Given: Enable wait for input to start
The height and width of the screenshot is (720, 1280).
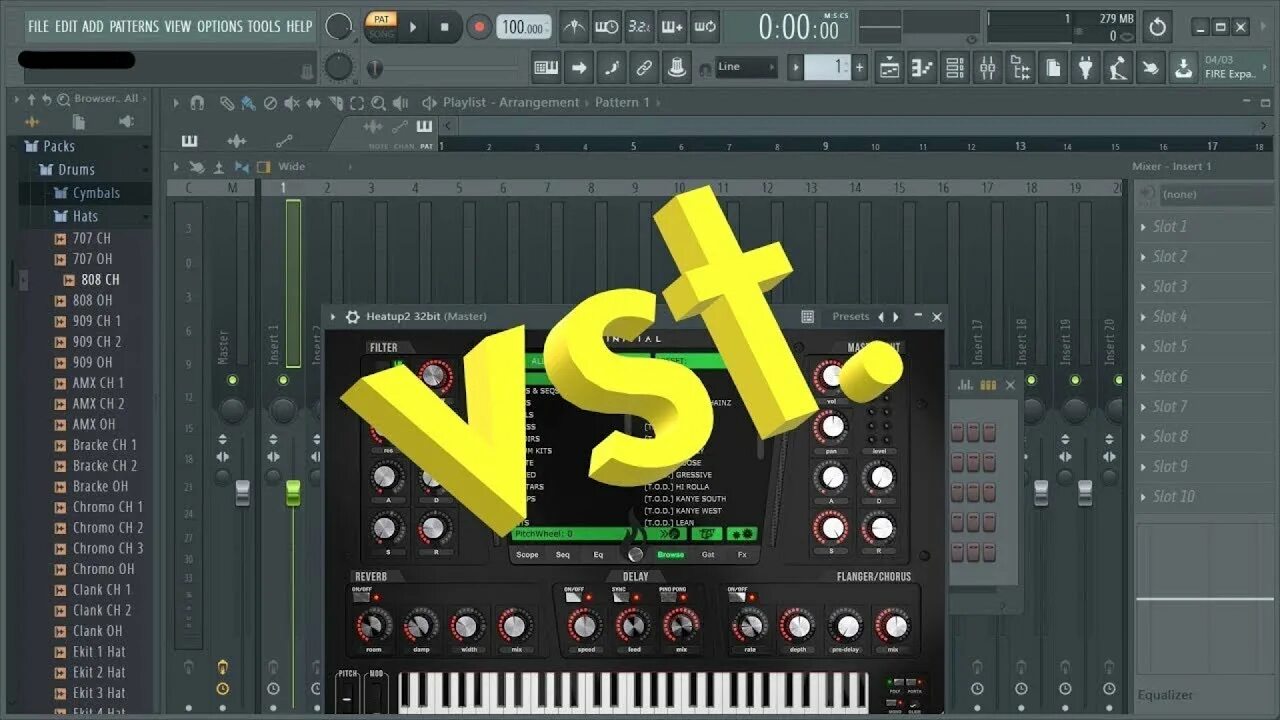Looking at the screenshot, I should click(x=606, y=27).
